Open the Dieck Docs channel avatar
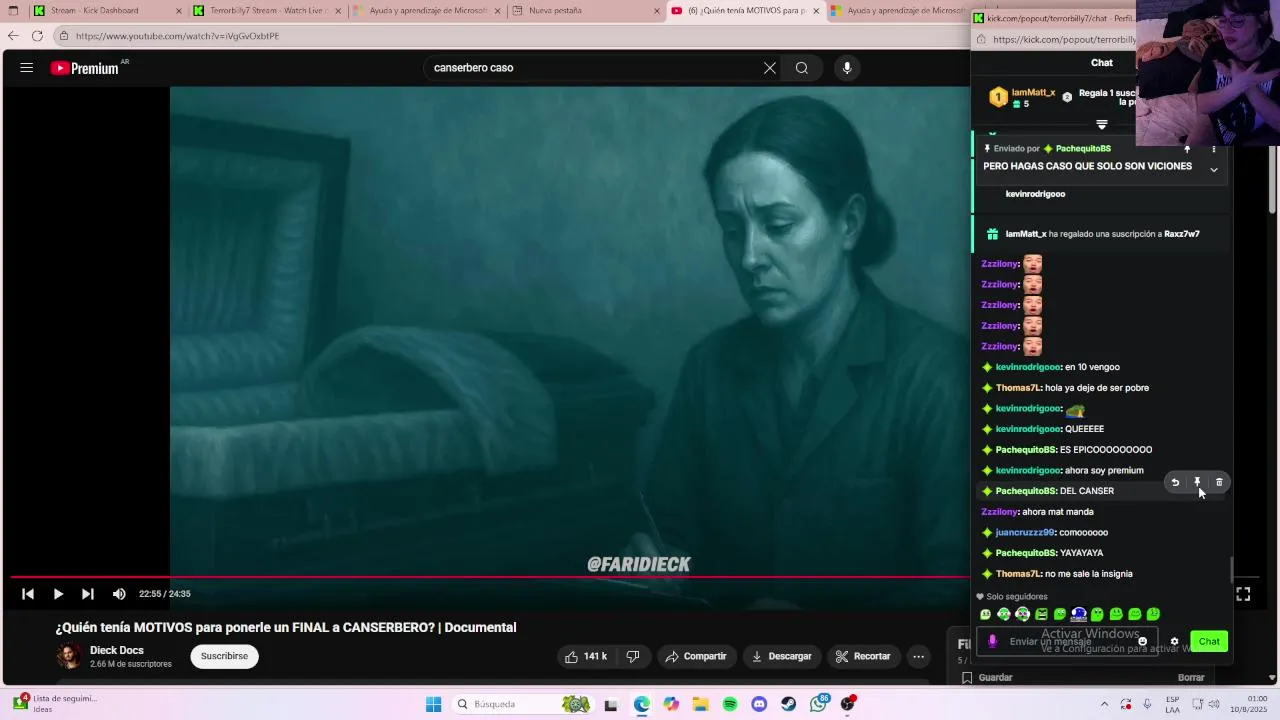The image size is (1280, 720). tap(69, 656)
